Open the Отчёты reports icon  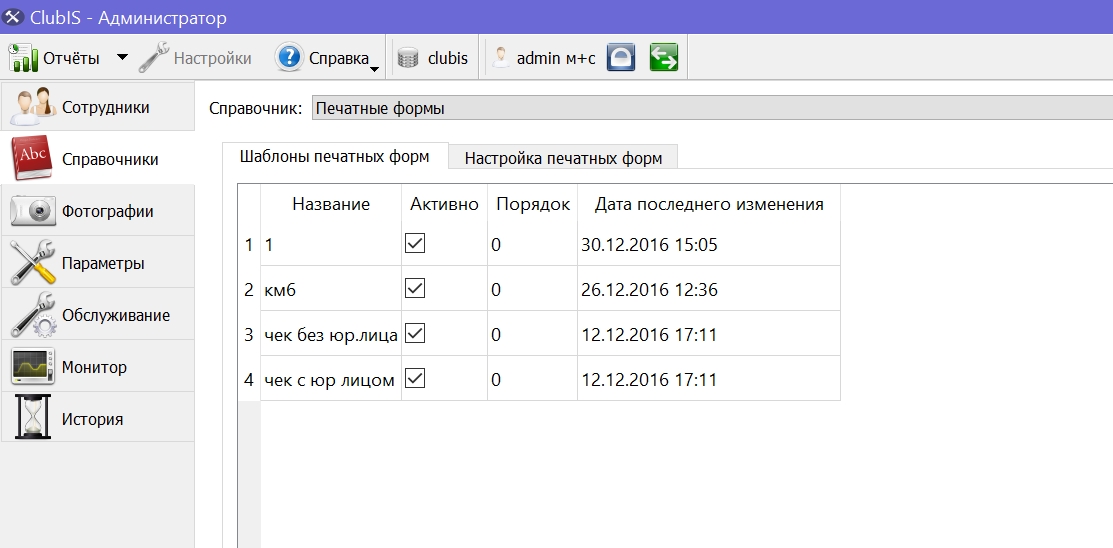click(x=22, y=57)
